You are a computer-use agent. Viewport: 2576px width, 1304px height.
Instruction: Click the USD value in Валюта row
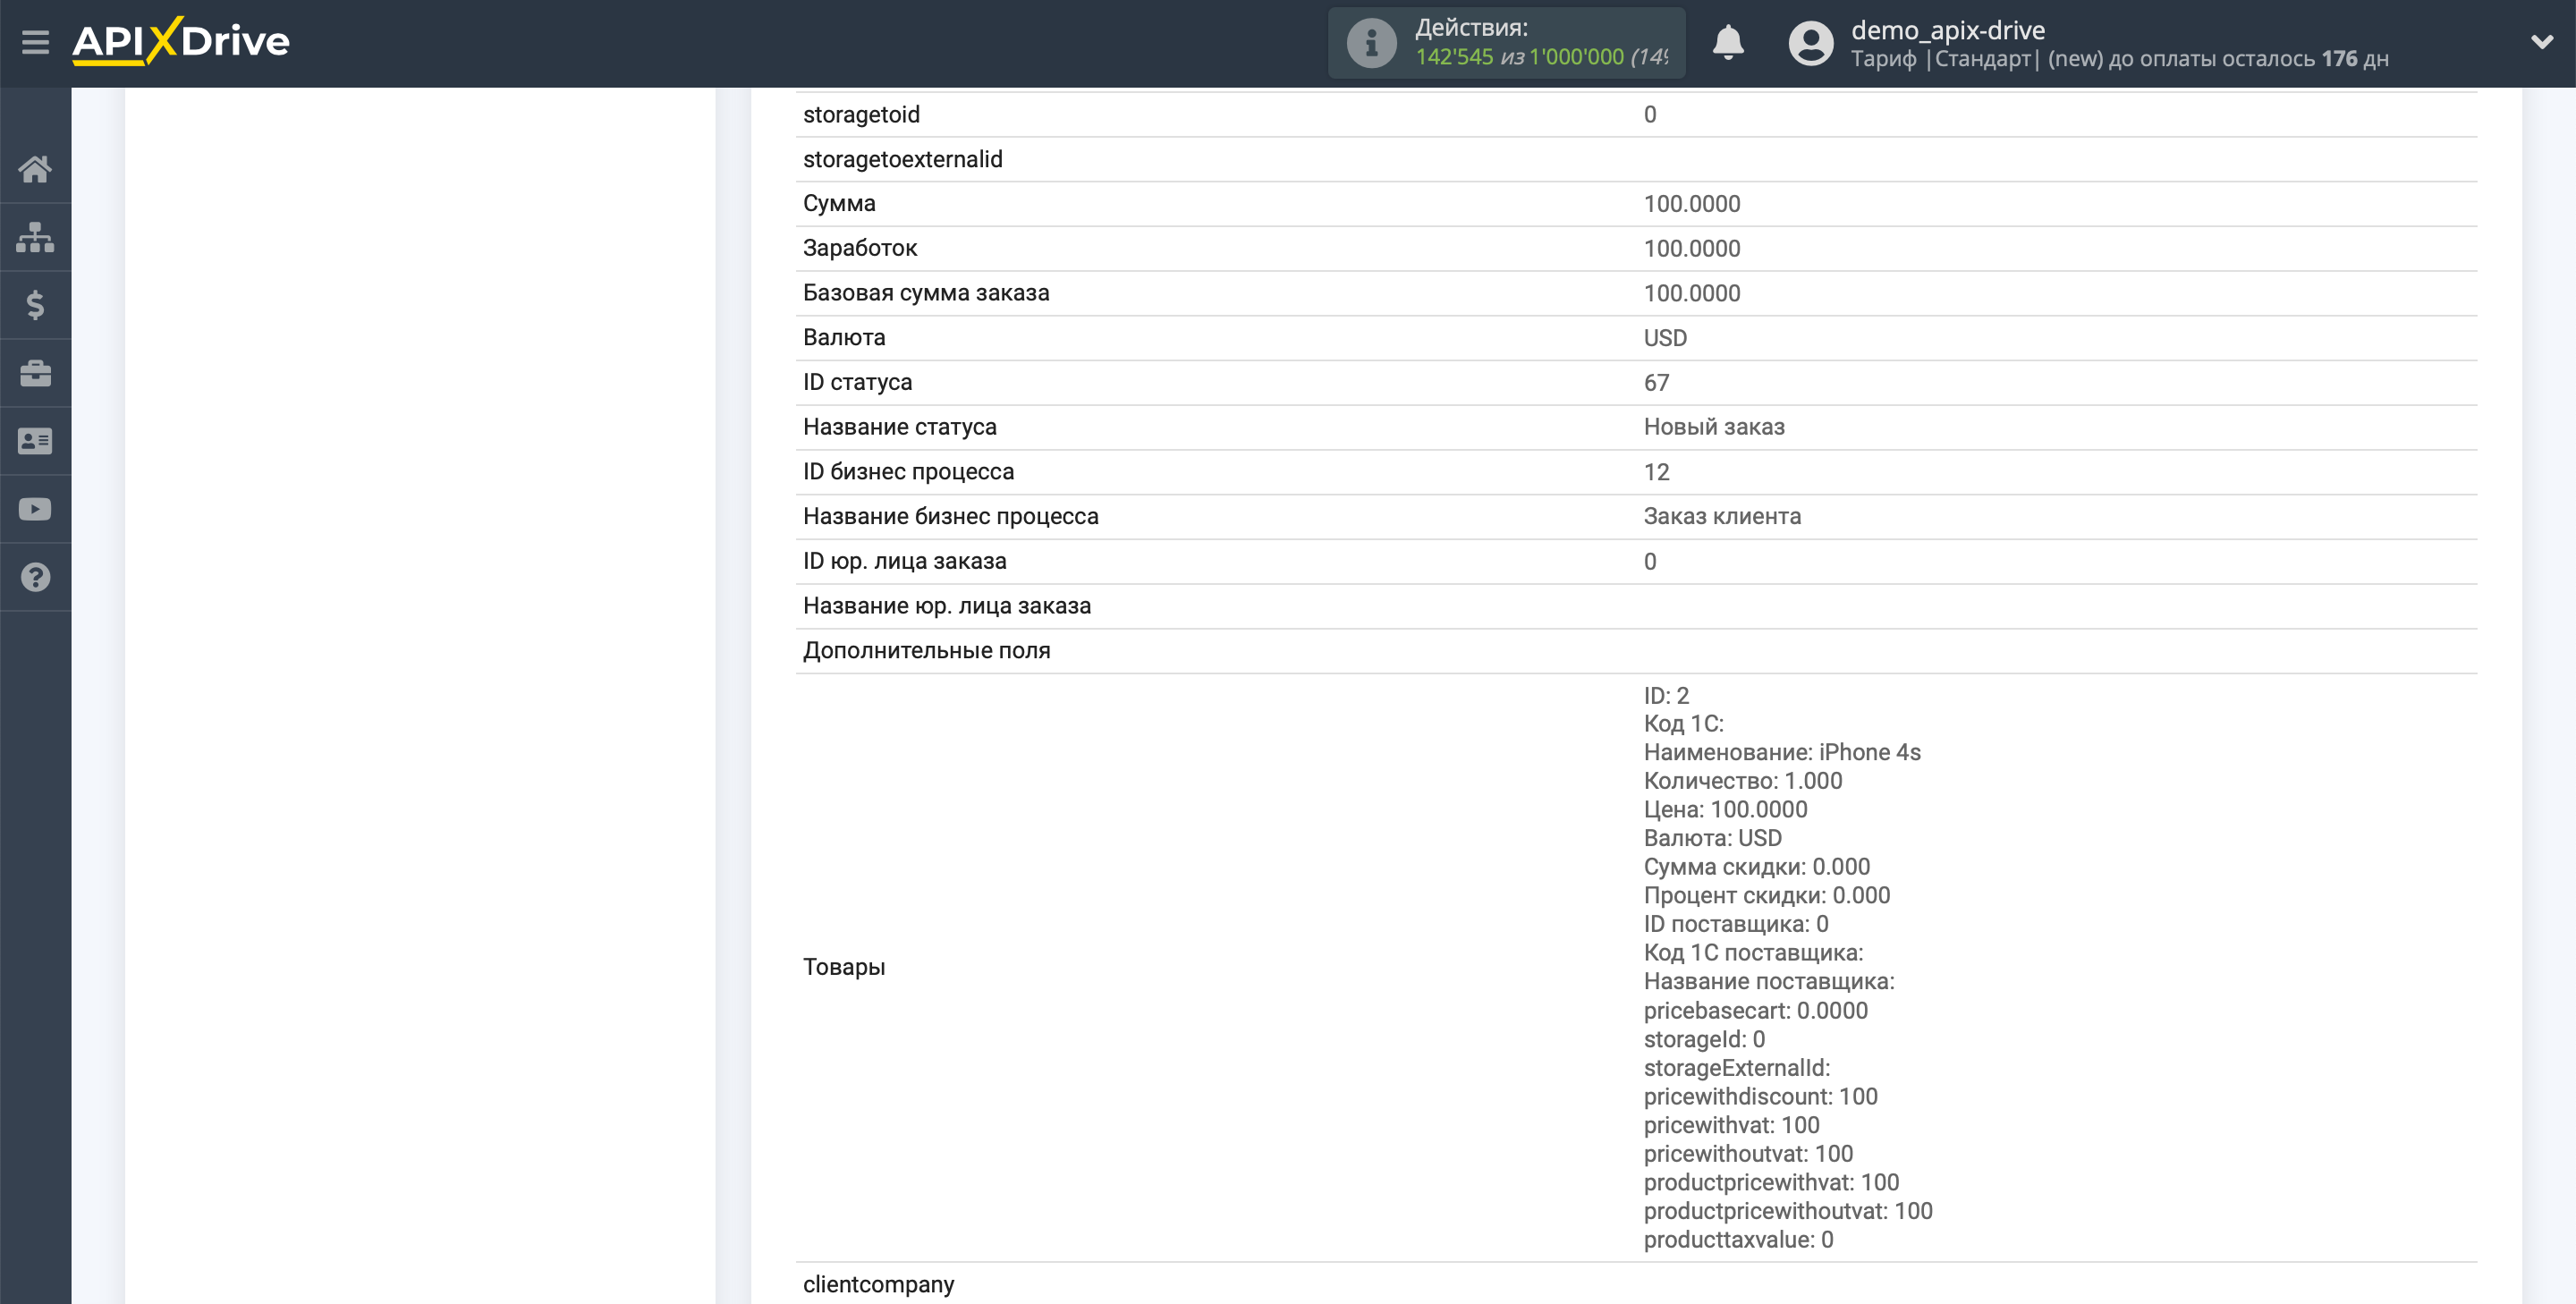tap(1665, 338)
